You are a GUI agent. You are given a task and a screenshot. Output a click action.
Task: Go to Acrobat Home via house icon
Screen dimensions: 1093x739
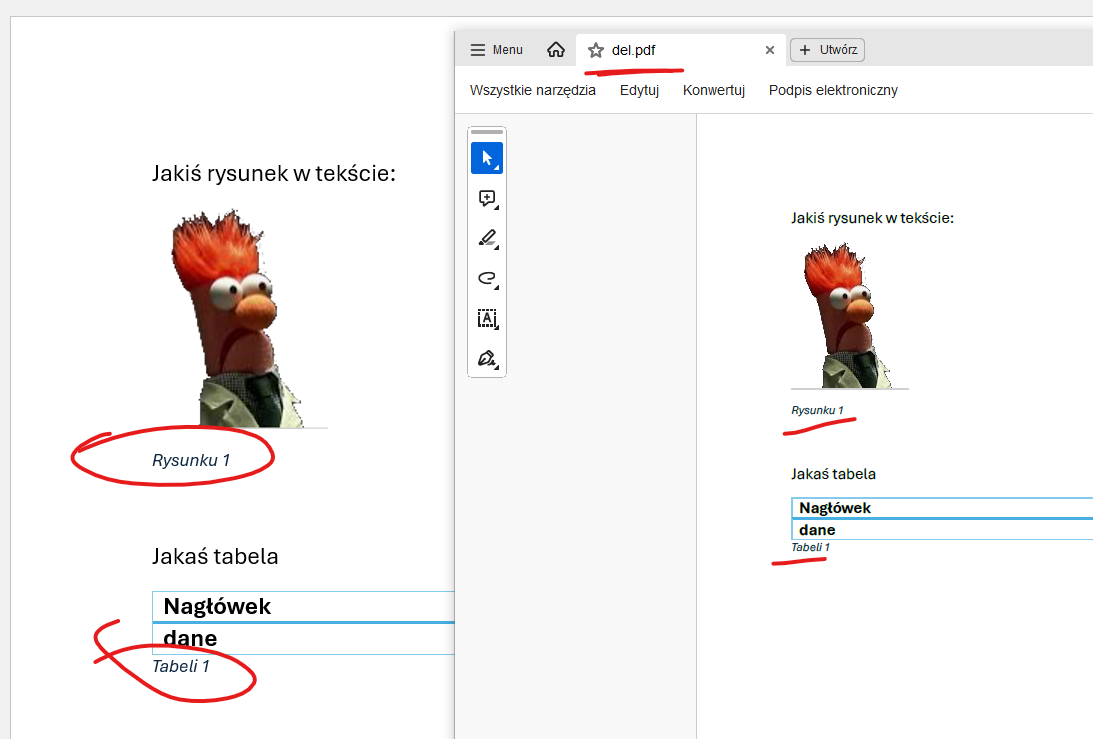tap(556, 49)
